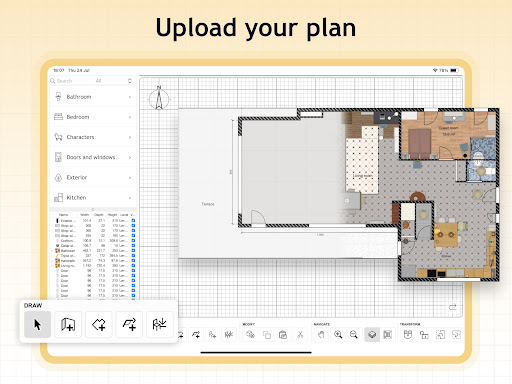
Task: Select the Terrace label on the plan
Action: point(208,204)
